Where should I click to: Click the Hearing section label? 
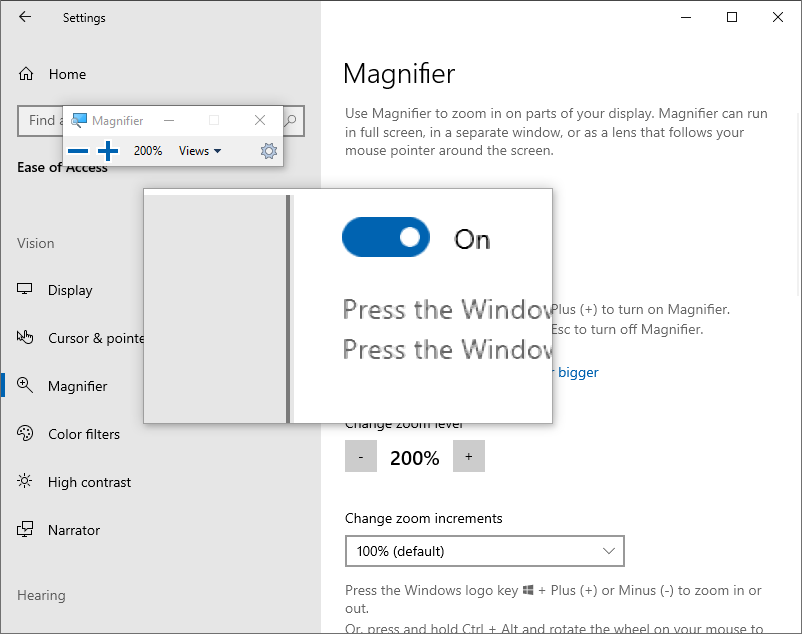pyautogui.click(x=41, y=596)
